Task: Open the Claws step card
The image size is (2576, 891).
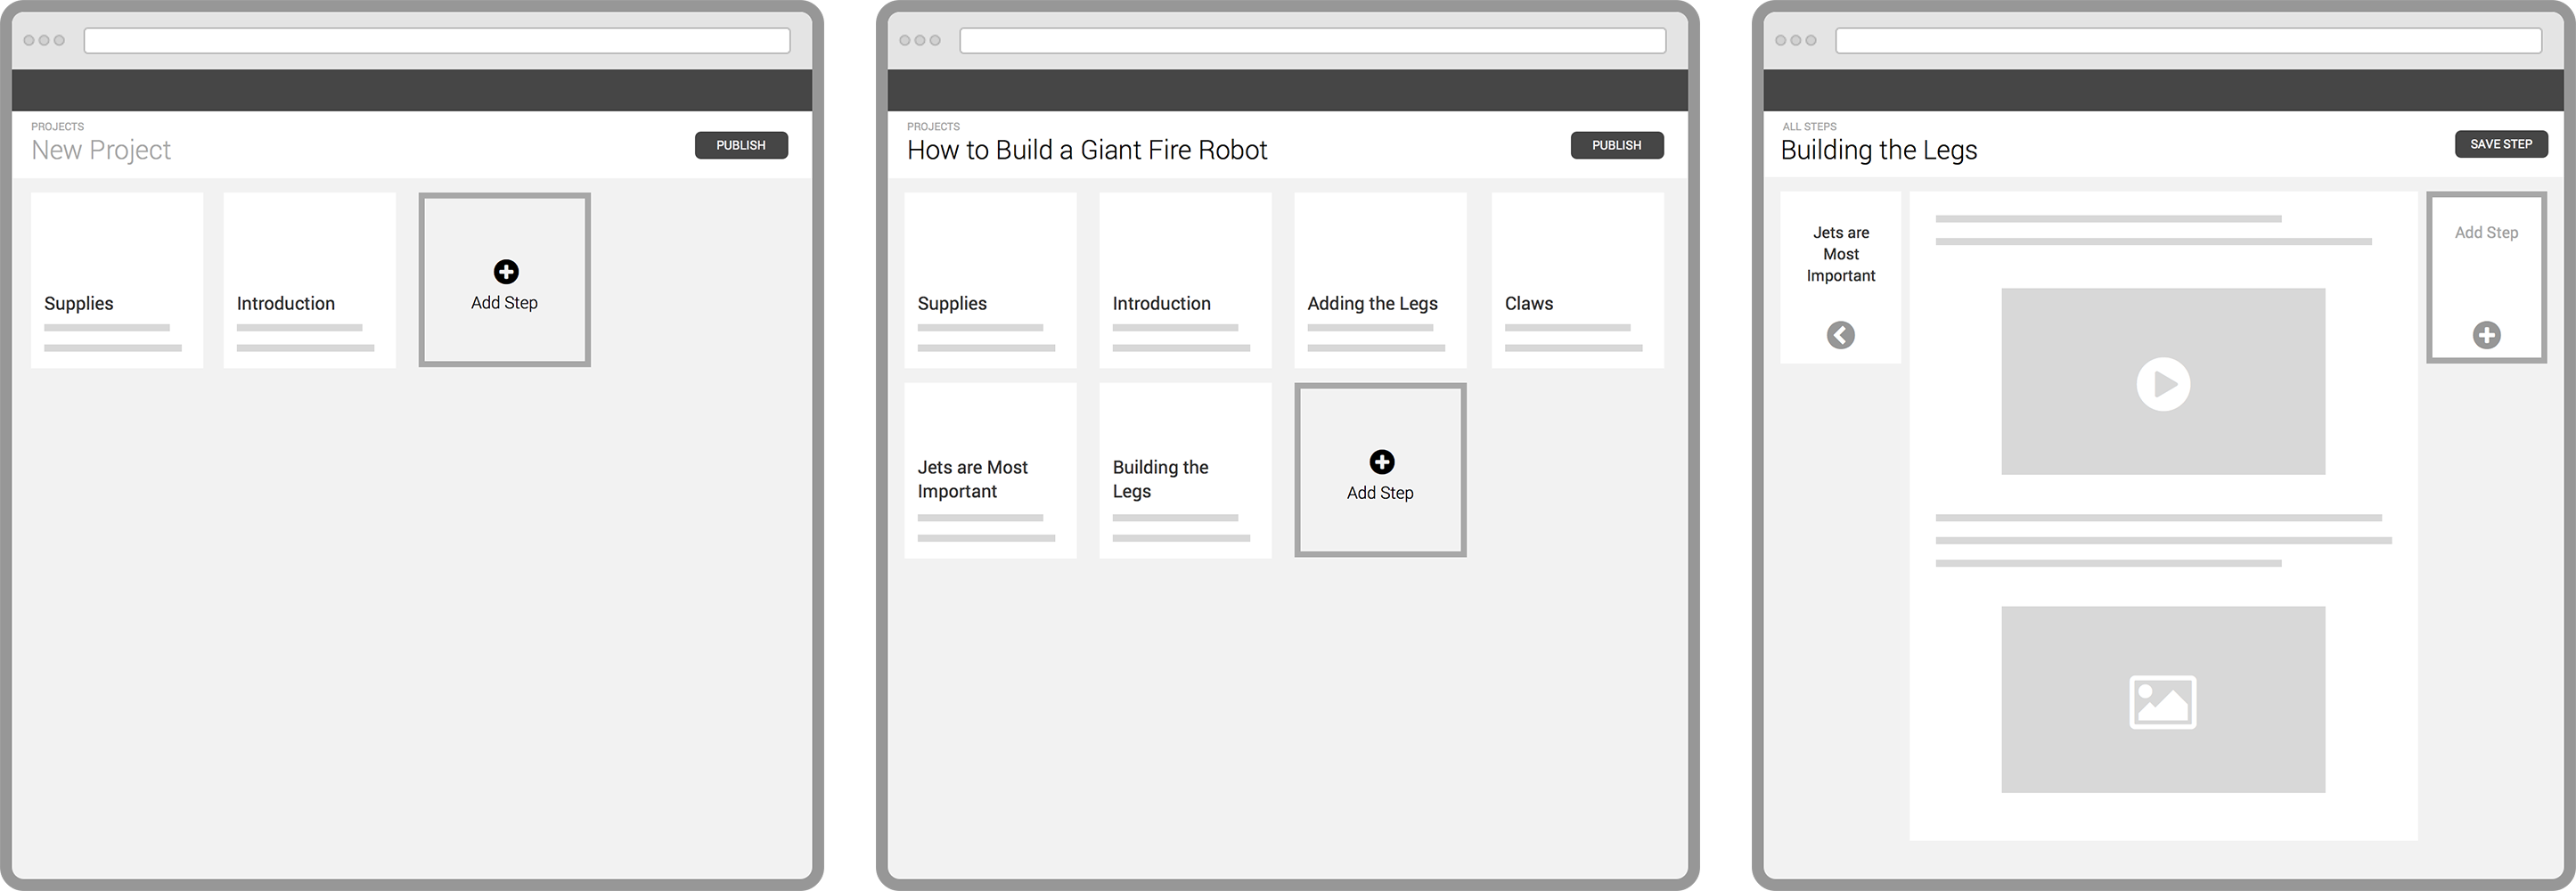Action: [1578, 280]
